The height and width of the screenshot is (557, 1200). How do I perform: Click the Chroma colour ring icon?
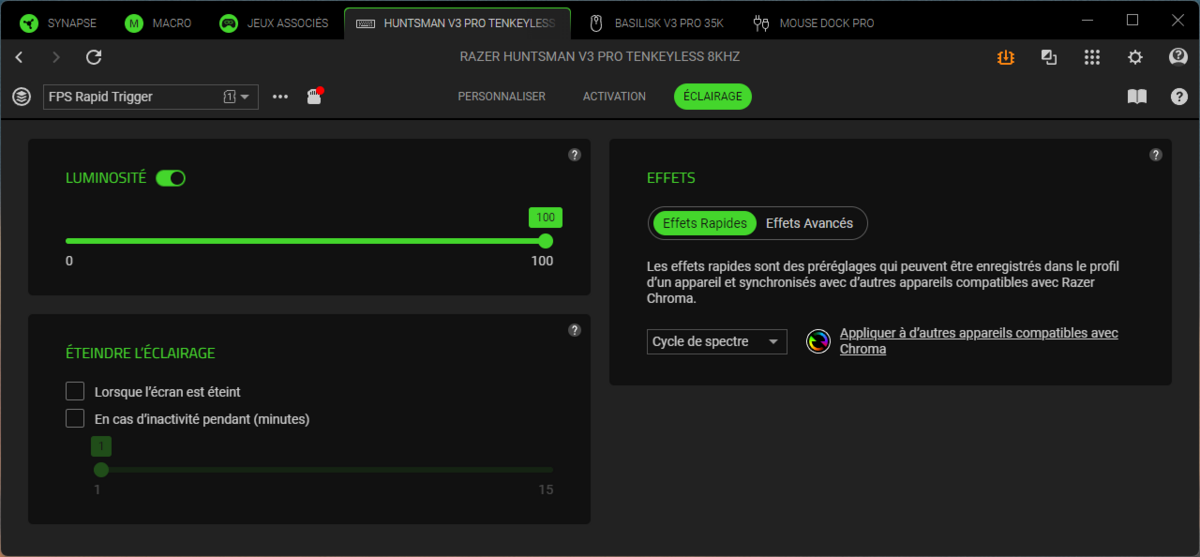tap(818, 341)
